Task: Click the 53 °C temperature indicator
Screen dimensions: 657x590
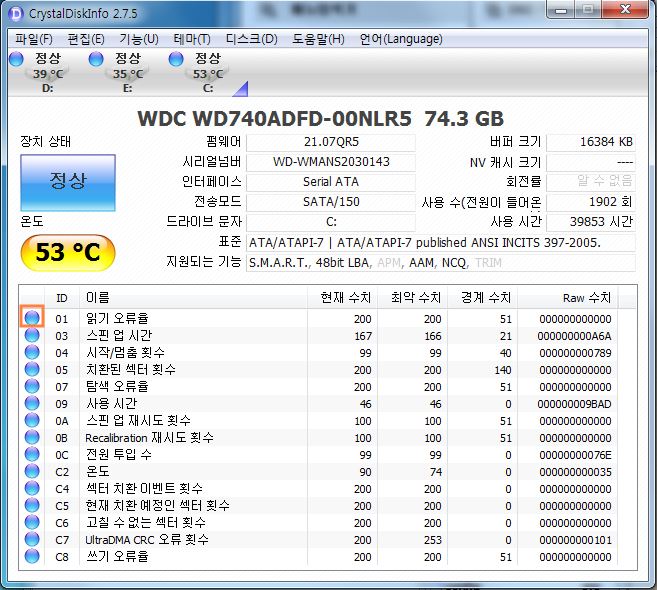Action: [x=68, y=252]
